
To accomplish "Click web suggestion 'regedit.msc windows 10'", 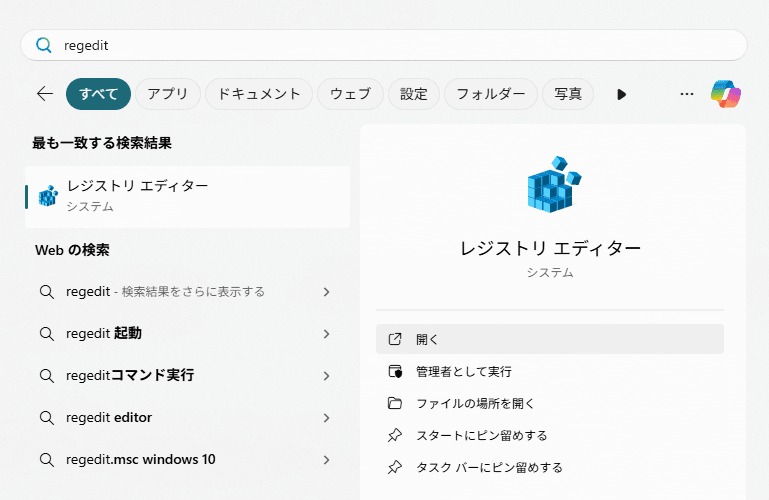I will pos(187,460).
